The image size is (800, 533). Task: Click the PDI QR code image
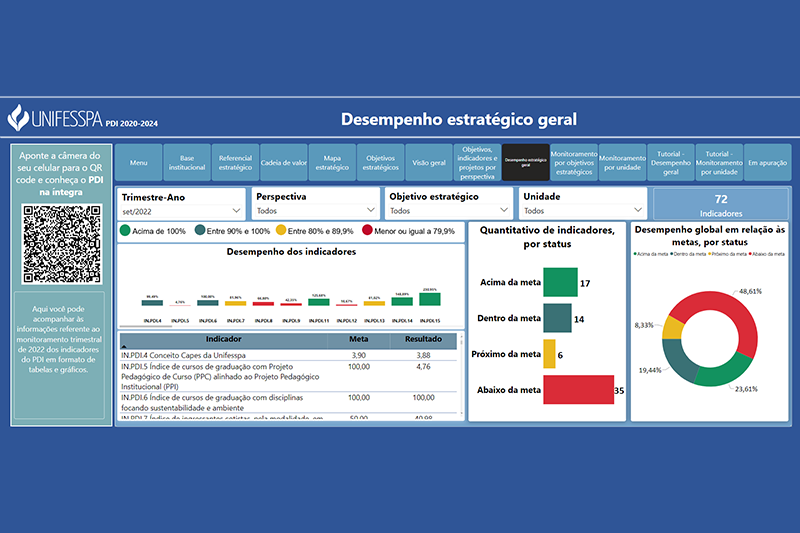click(x=62, y=244)
